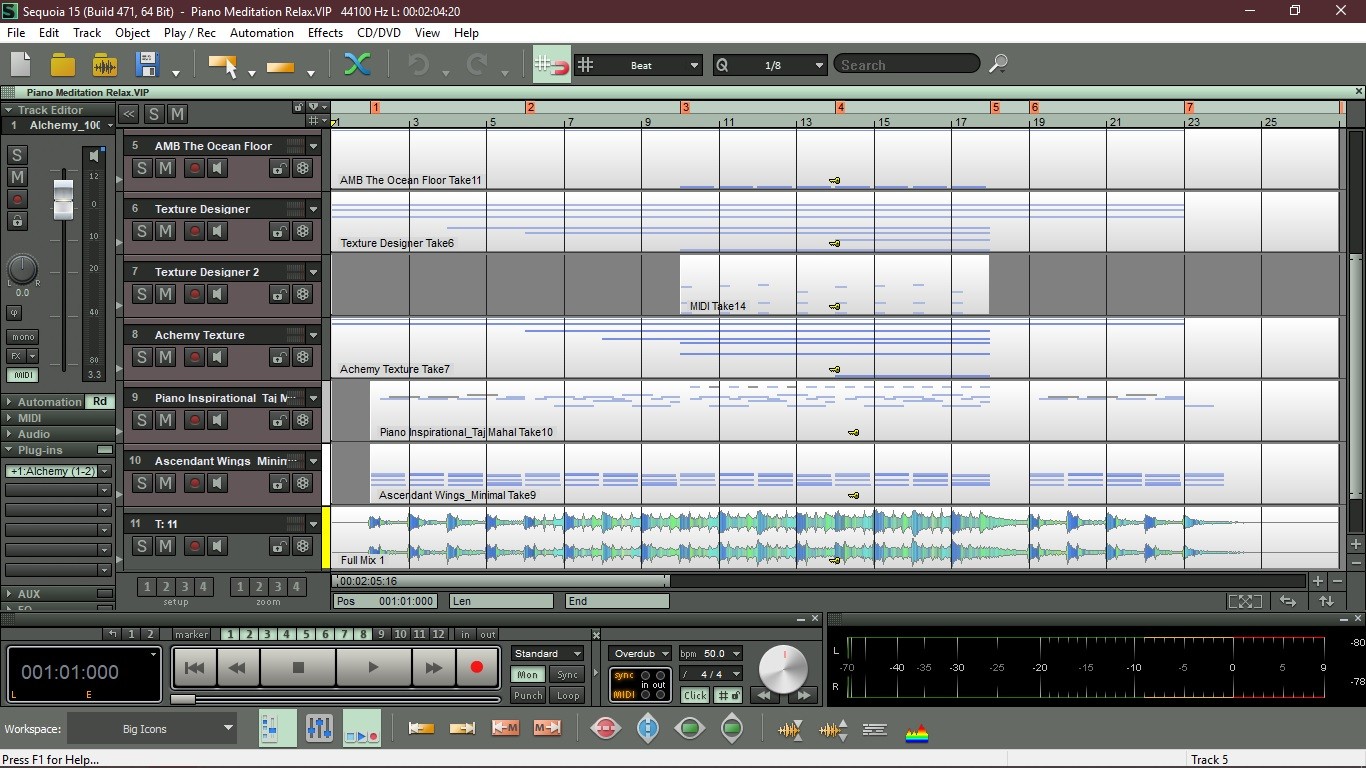Viewport: 1366px width, 768px height.
Task: Open the Track menu
Action: (87, 33)
